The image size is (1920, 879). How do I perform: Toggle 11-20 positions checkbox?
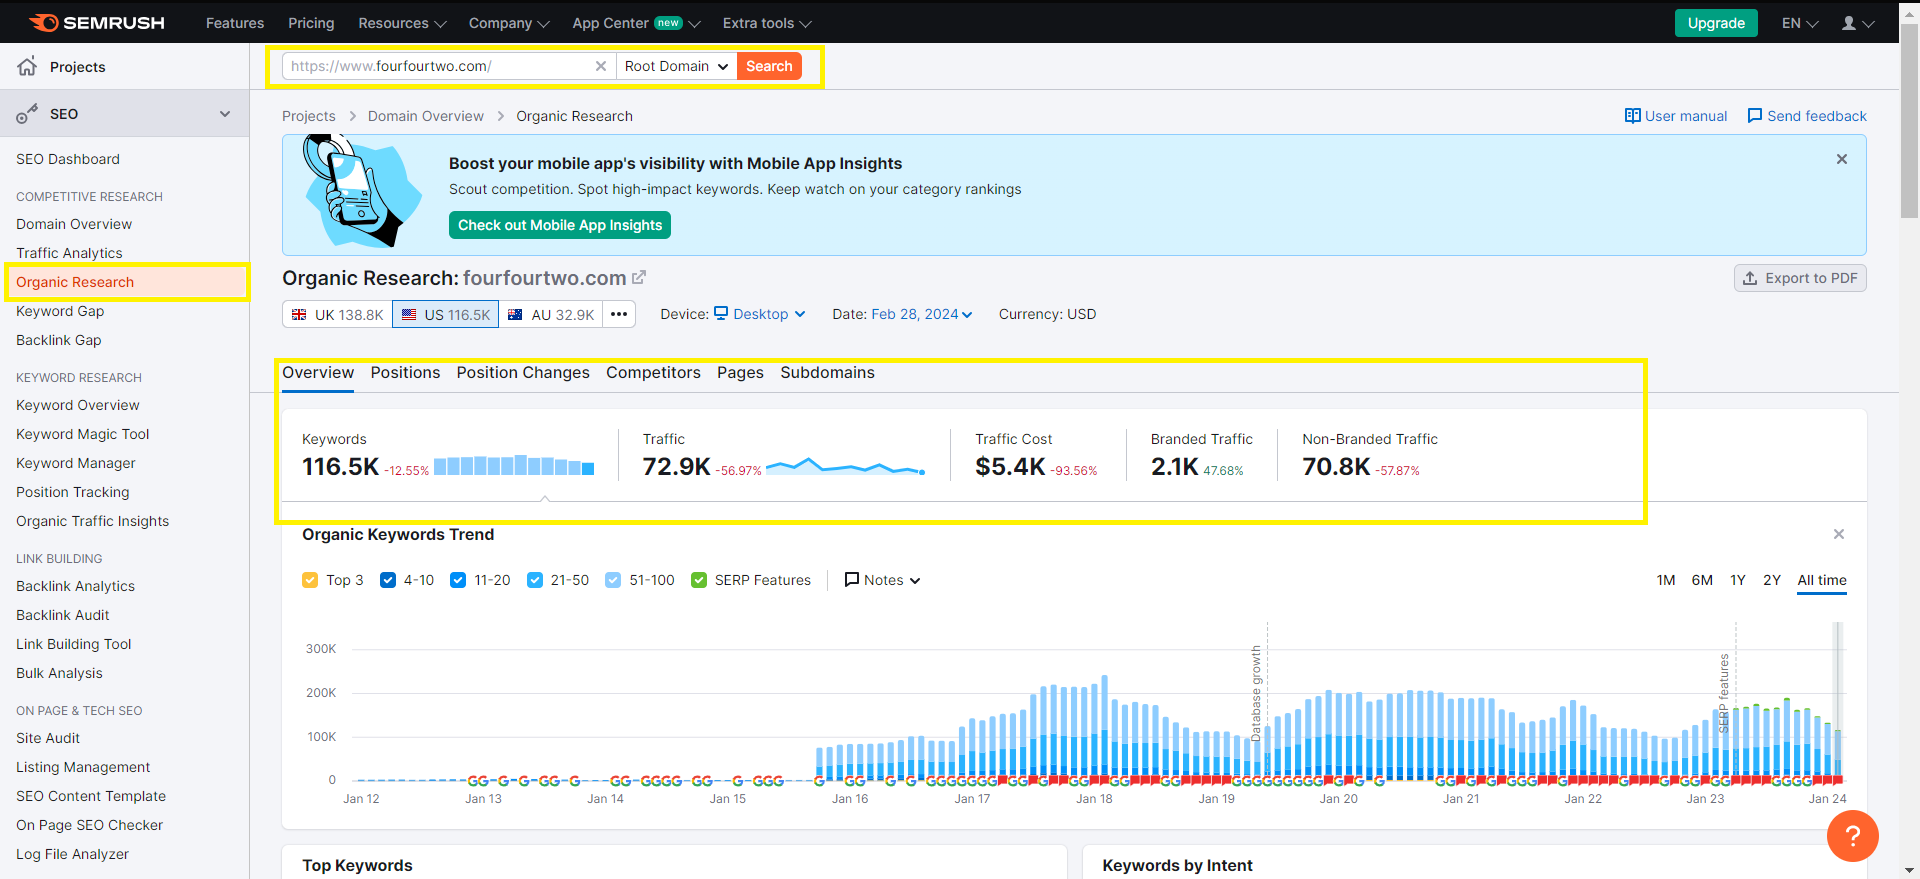tap(458, 580)
